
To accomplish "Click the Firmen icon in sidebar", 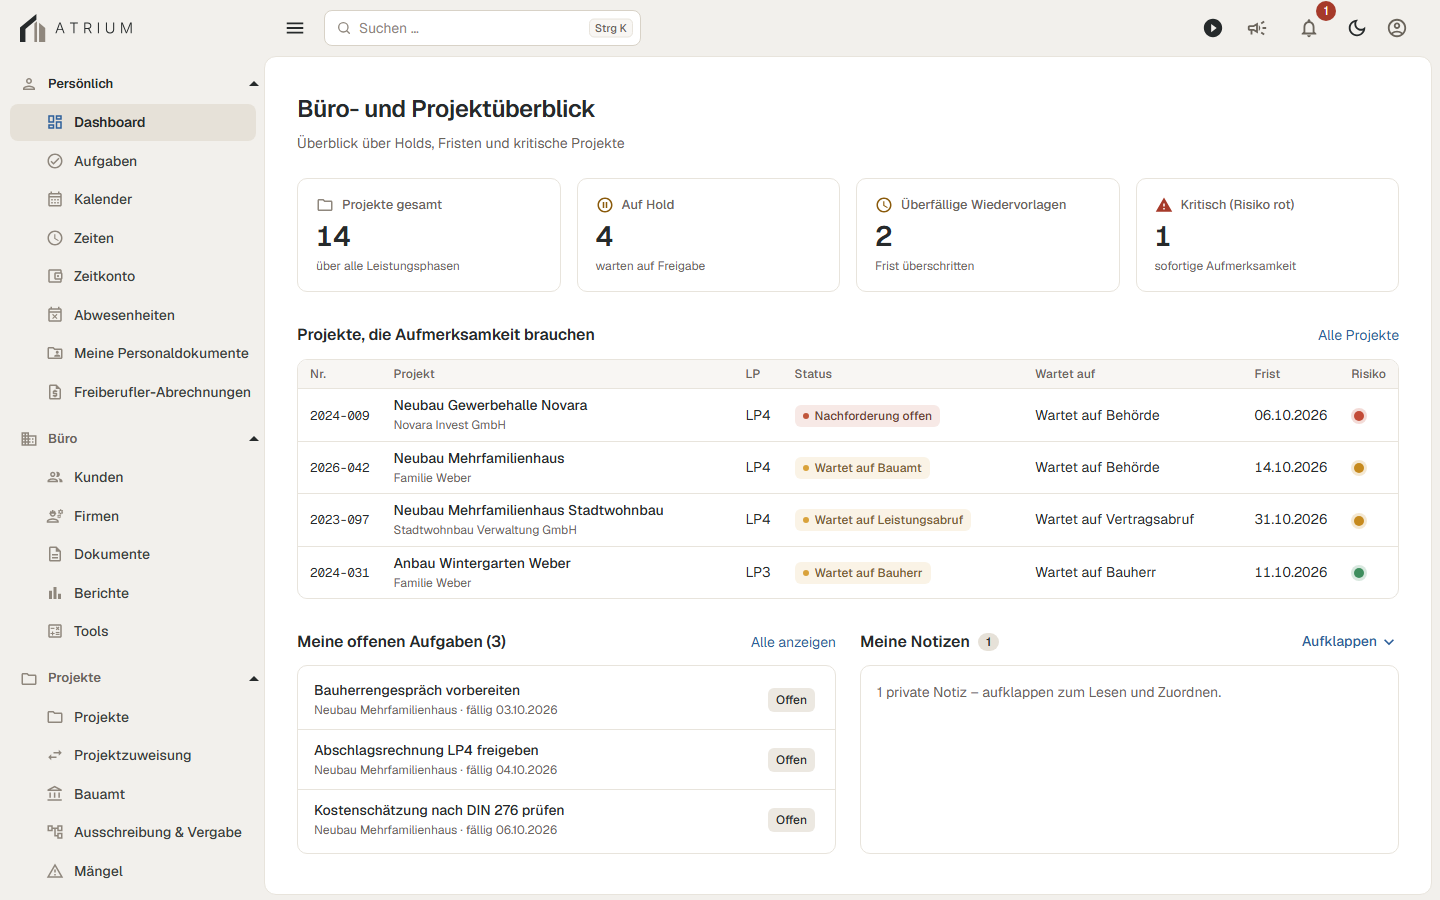I will pos(55,516).
